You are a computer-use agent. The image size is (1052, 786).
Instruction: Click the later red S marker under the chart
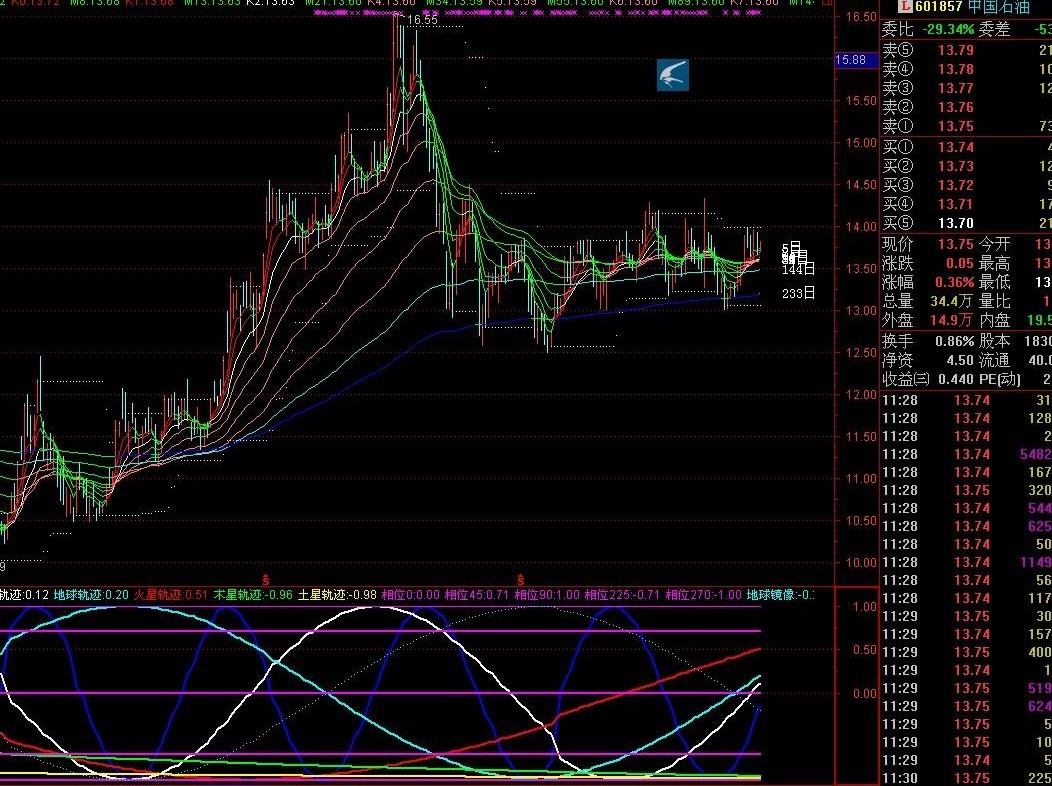tap(520, 579)
